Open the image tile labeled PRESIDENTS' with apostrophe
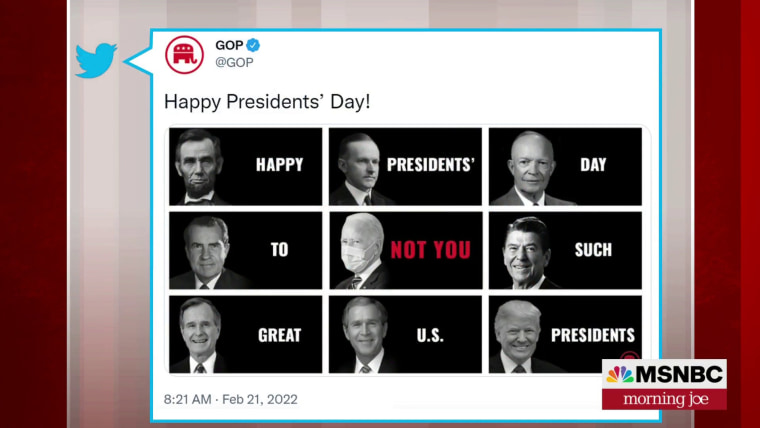The height and width of the screenshot is (428, 760). (405, 166)
